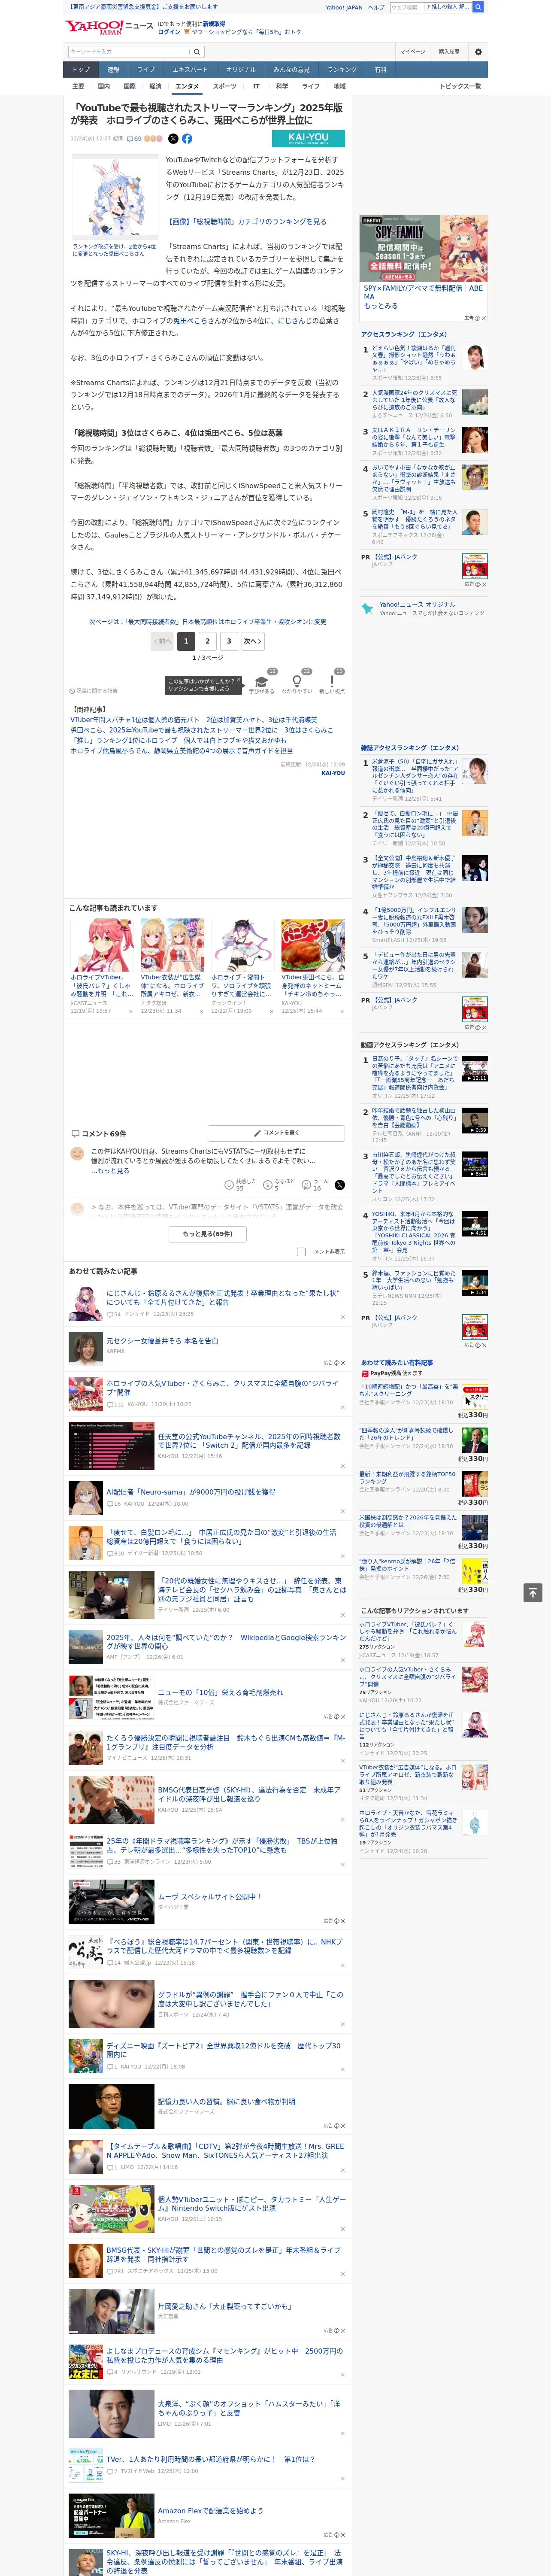Share the article on Facebook
Screen dimensions: 551x2576
tap(187, 139)
